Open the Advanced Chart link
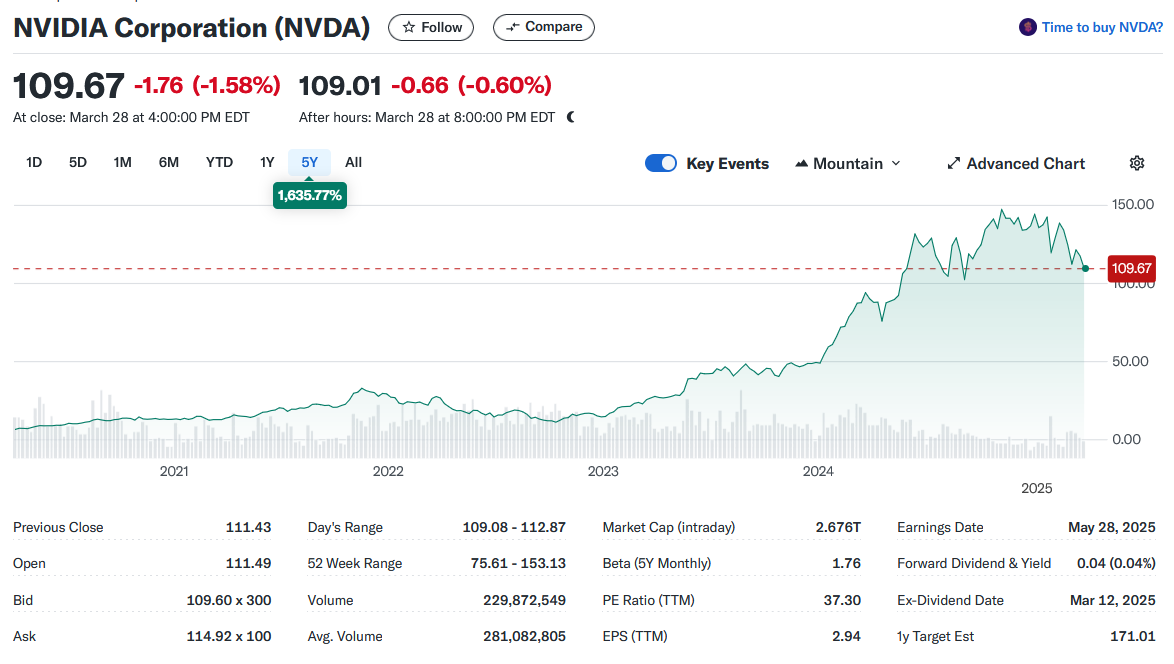This screenshot has height=664, width=1174. coord(1016,163)
